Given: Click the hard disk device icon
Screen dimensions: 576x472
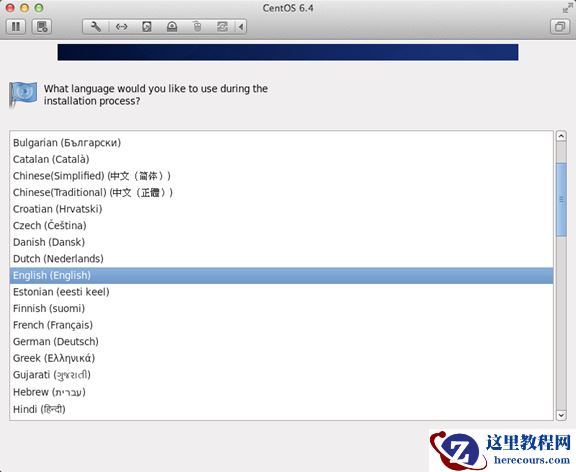Looking at the screenshot, I should tap(147, 26).
